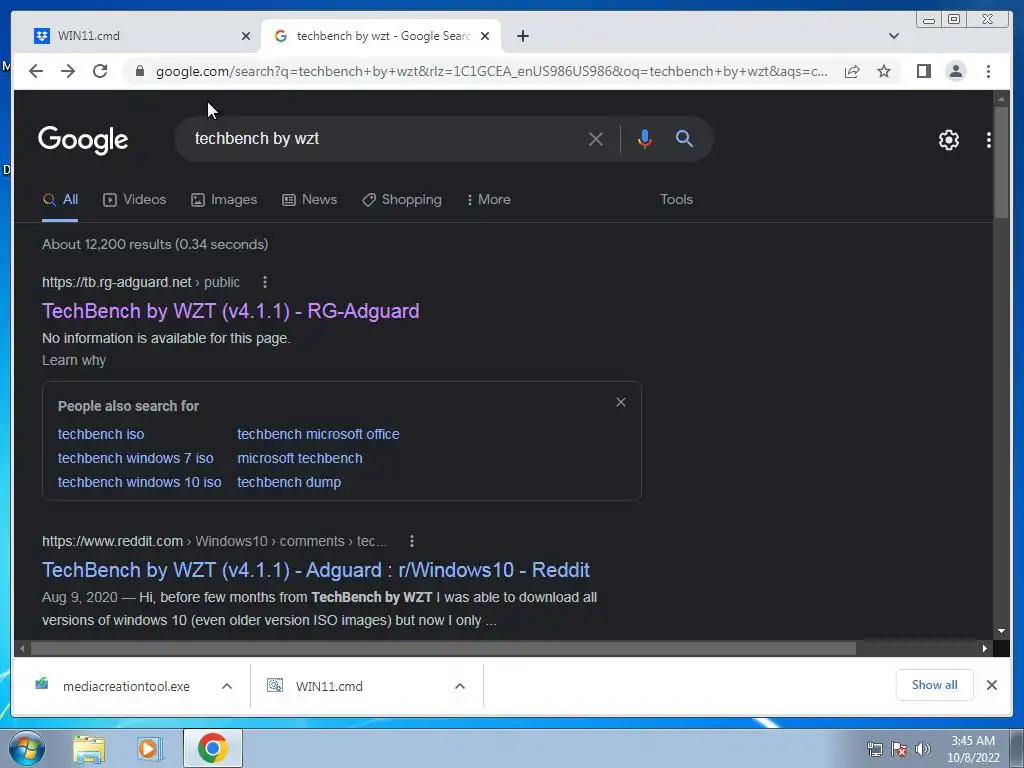Image resolution: width=1024 pixels, height=768 pixels.
Task: Open options for tb.rg-adguard.net result
Action: (264, 282)
